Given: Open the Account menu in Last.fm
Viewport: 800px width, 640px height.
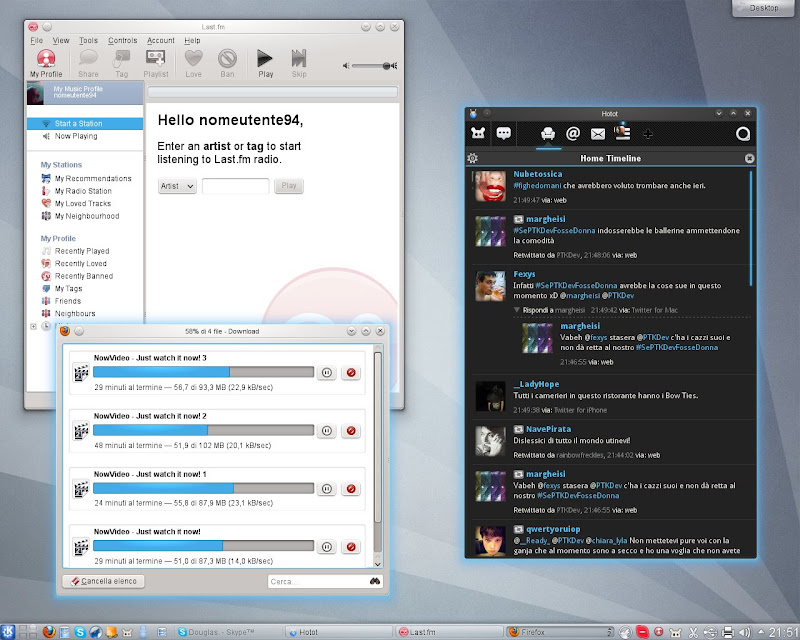Looking at the screenshot, I should (160, 41).
